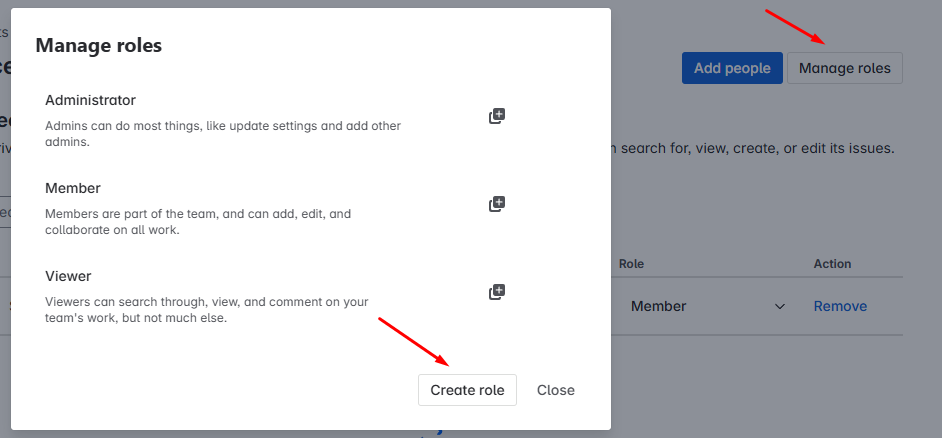Close the Manage roles dialog

pos(556,390)
